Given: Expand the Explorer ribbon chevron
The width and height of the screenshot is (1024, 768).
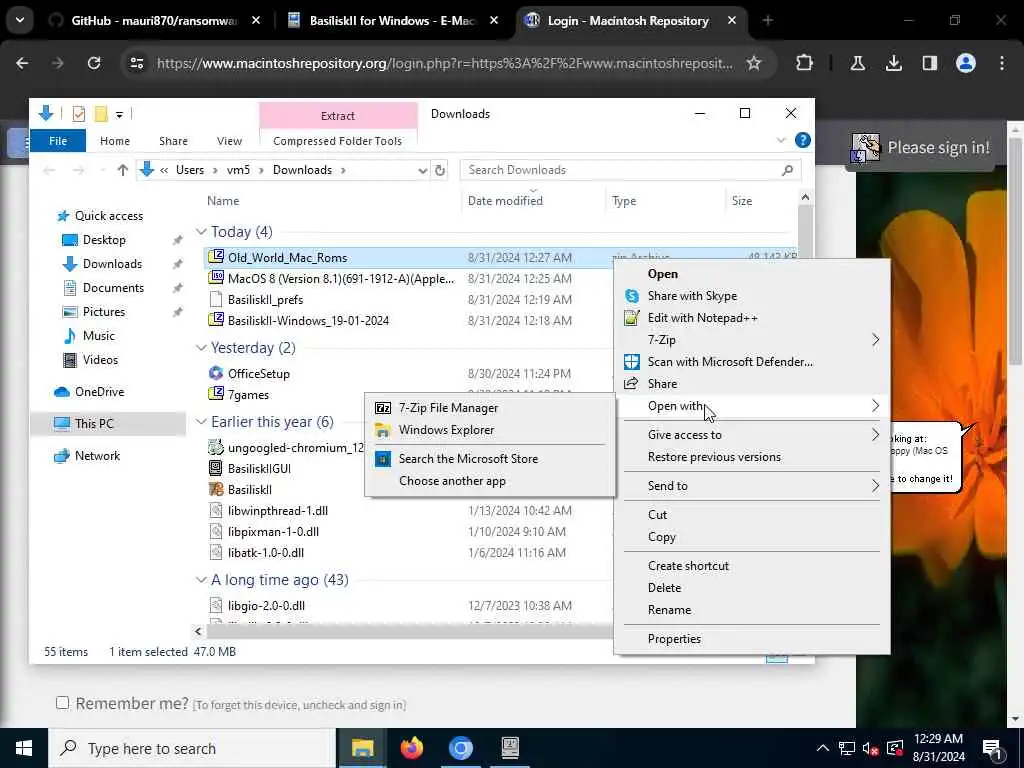Looking at the screenshot, I should (x=781, y=140).
